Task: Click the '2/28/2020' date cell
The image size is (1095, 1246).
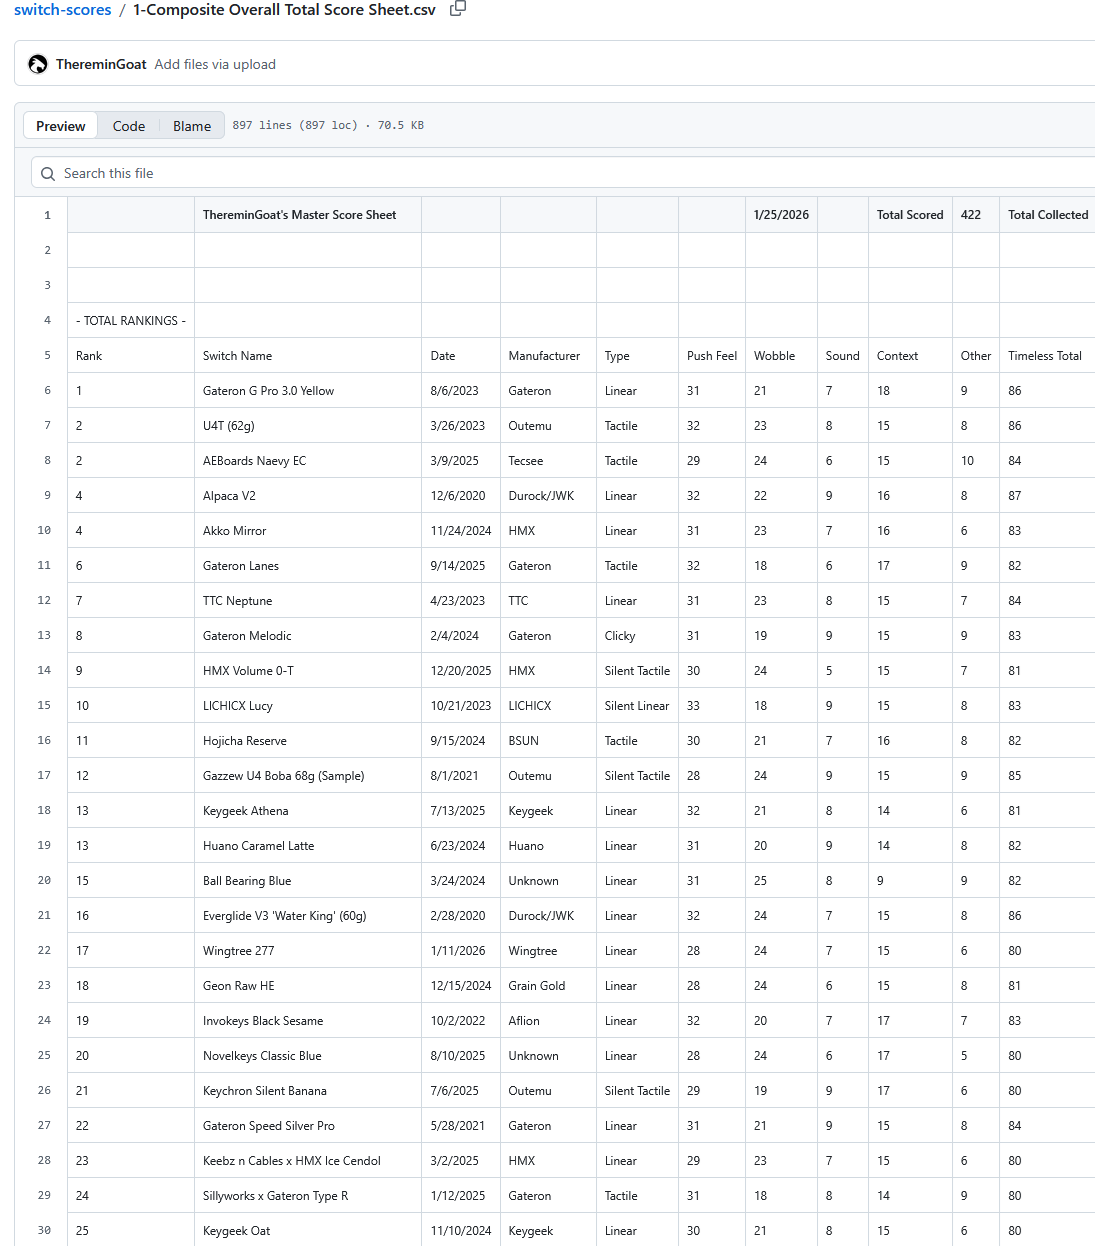Action: (x=461, y=915)
